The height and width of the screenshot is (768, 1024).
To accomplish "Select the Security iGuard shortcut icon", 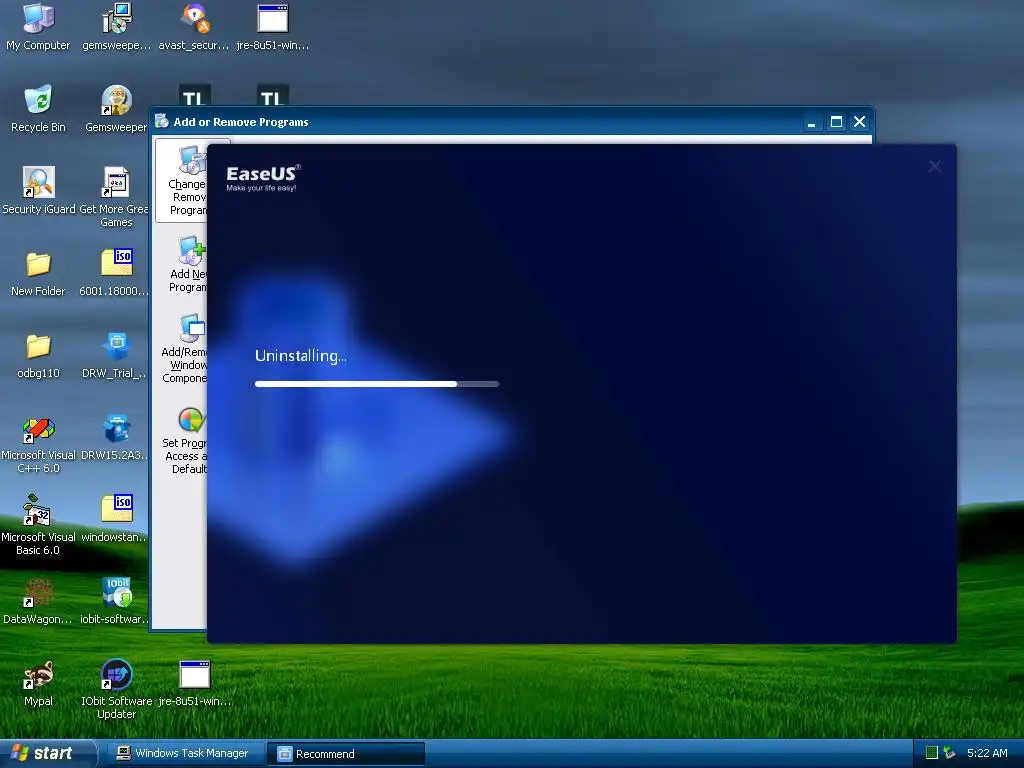I will pyautogui.click(x=39, y=191).
